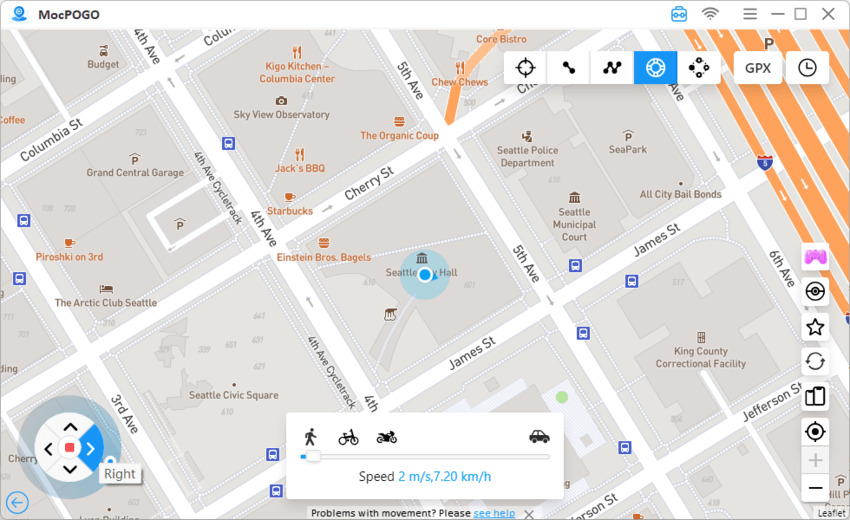850x520 pixels.
Task: Choose bicycle speed mode icon
Action: [349, 437]
